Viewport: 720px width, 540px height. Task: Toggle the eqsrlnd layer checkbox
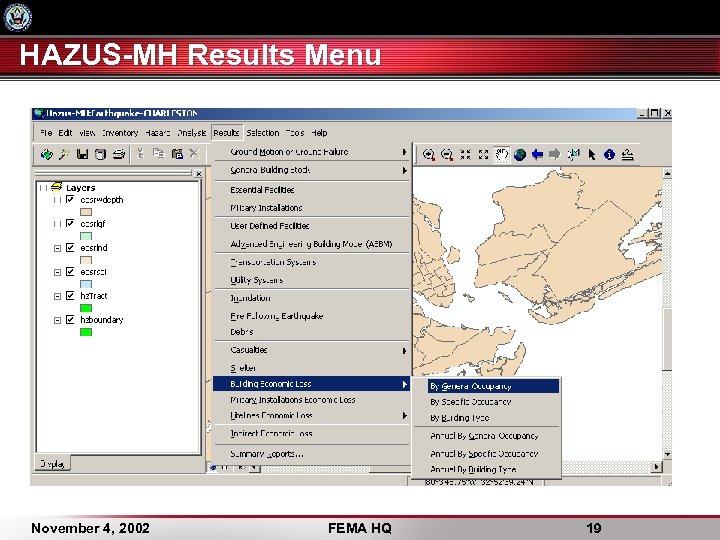click(70, 248)
